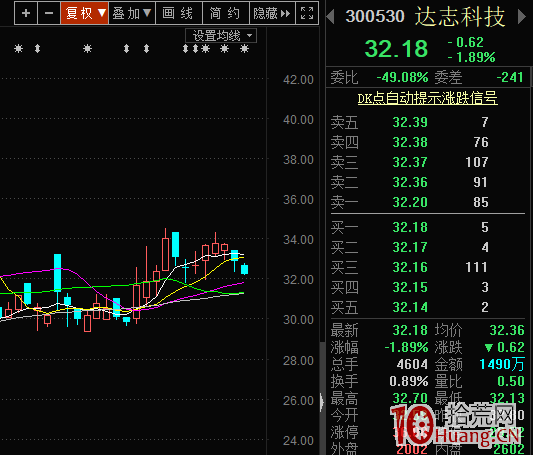Click the 42.00 price axis label
This screenshot has width=533, height=455.
(x=298, y=80)
